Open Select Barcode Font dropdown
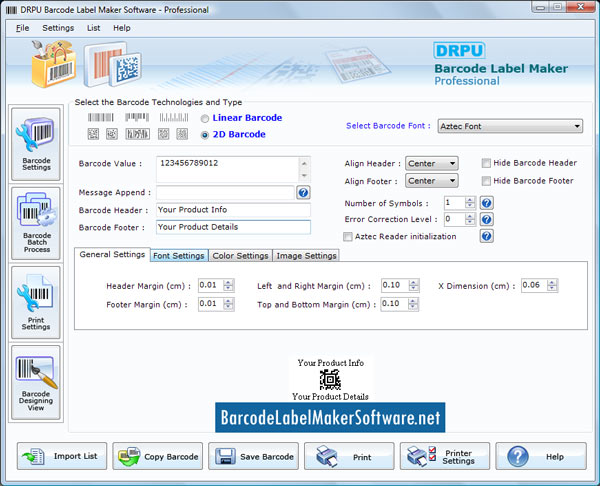Image resolution: width=600 pixels, height=486 pixels. tap(510, 126)
